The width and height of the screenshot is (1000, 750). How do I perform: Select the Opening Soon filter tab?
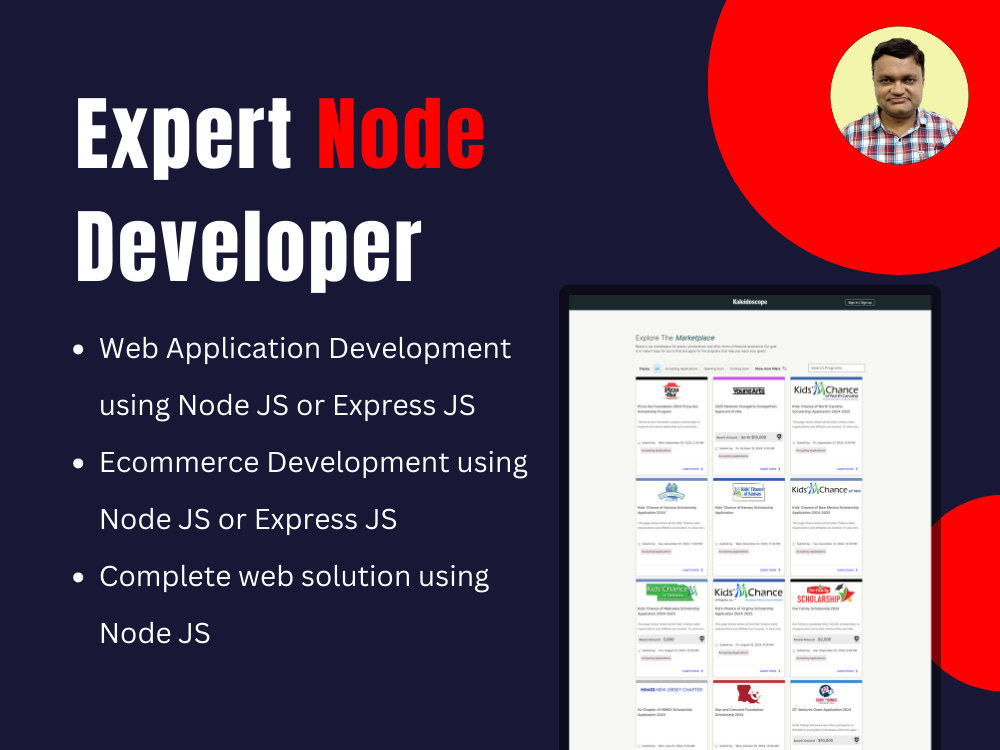pos(714,369)
